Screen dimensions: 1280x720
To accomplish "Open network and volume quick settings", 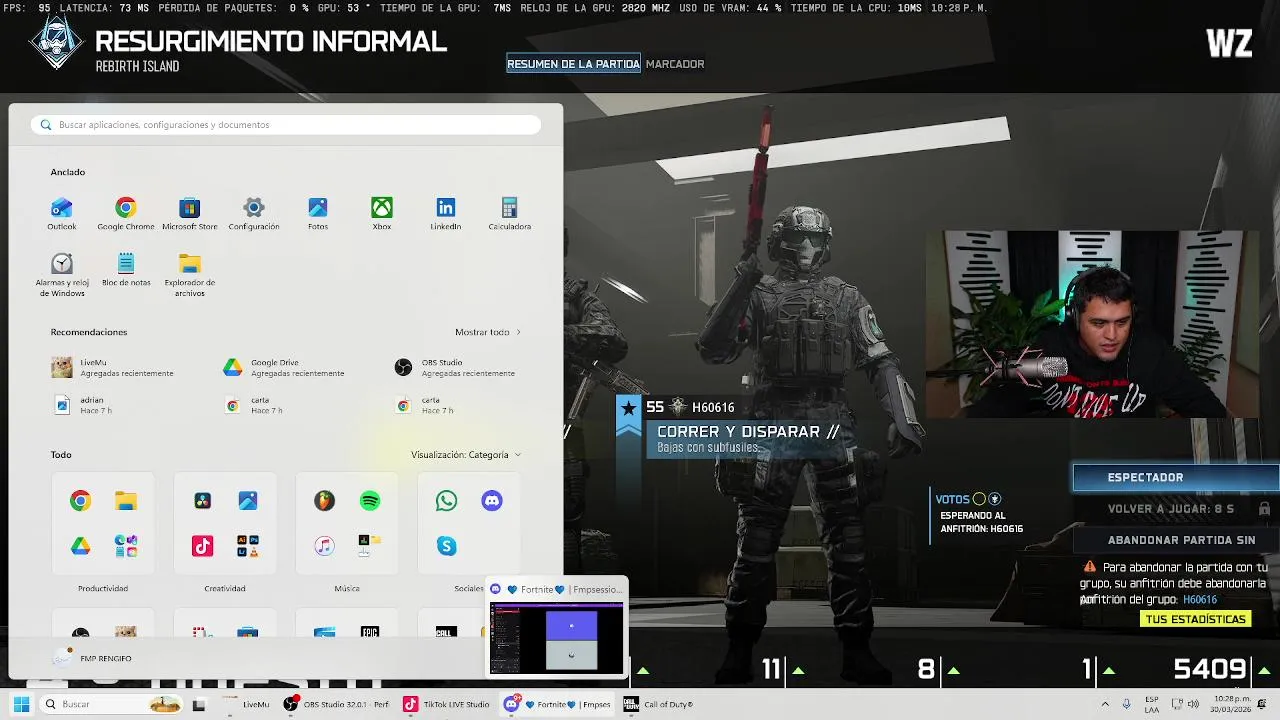I will pyautogui.click(x=1185, y=704).
